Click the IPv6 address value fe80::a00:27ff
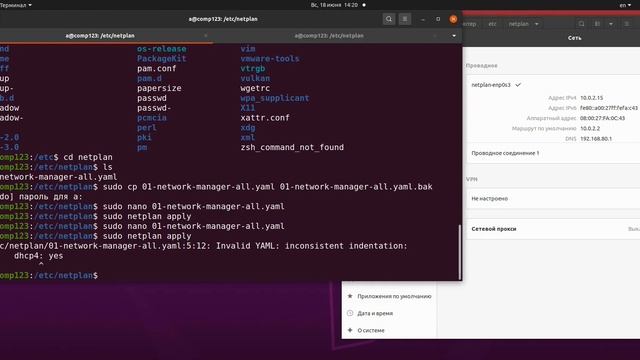640x360 pixels. click(609, 108)
